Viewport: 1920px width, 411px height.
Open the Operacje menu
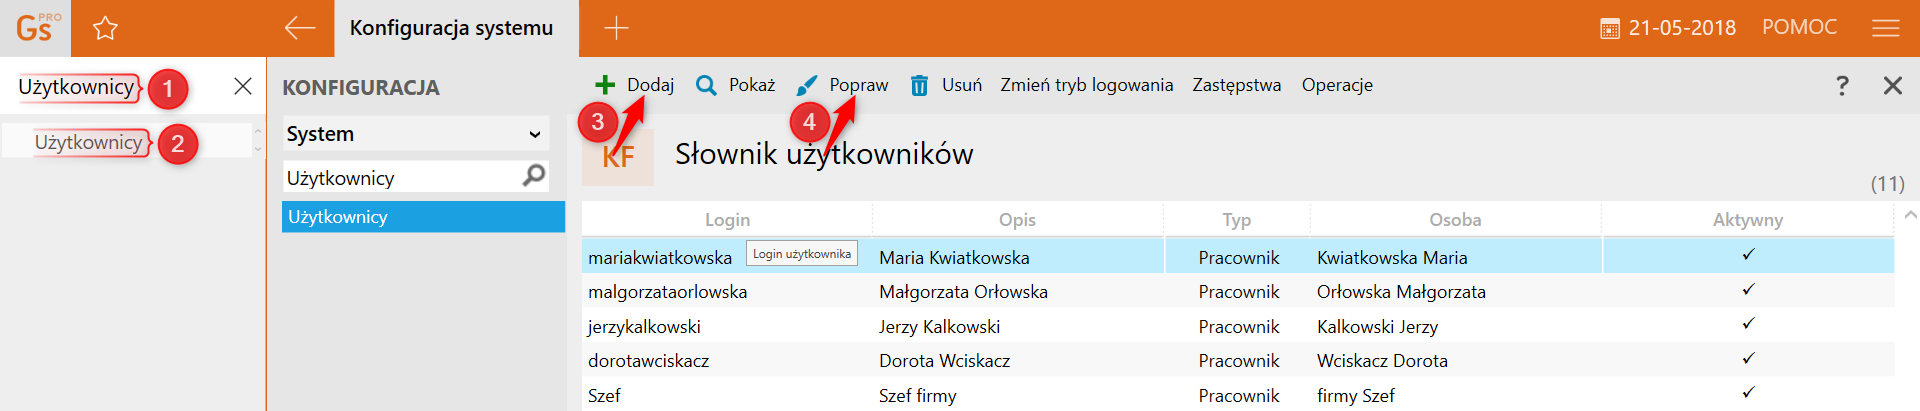(1337, 85)
